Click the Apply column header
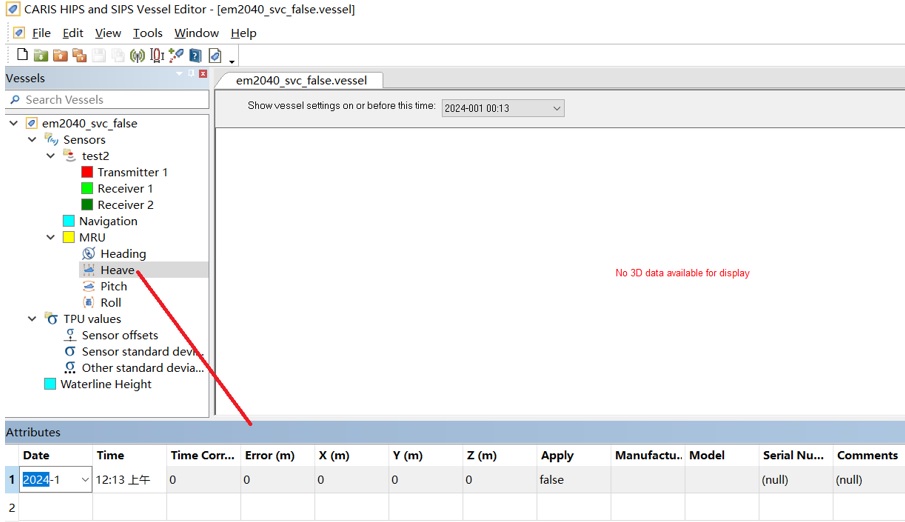905x522 pixels. (x=573, y=455)
